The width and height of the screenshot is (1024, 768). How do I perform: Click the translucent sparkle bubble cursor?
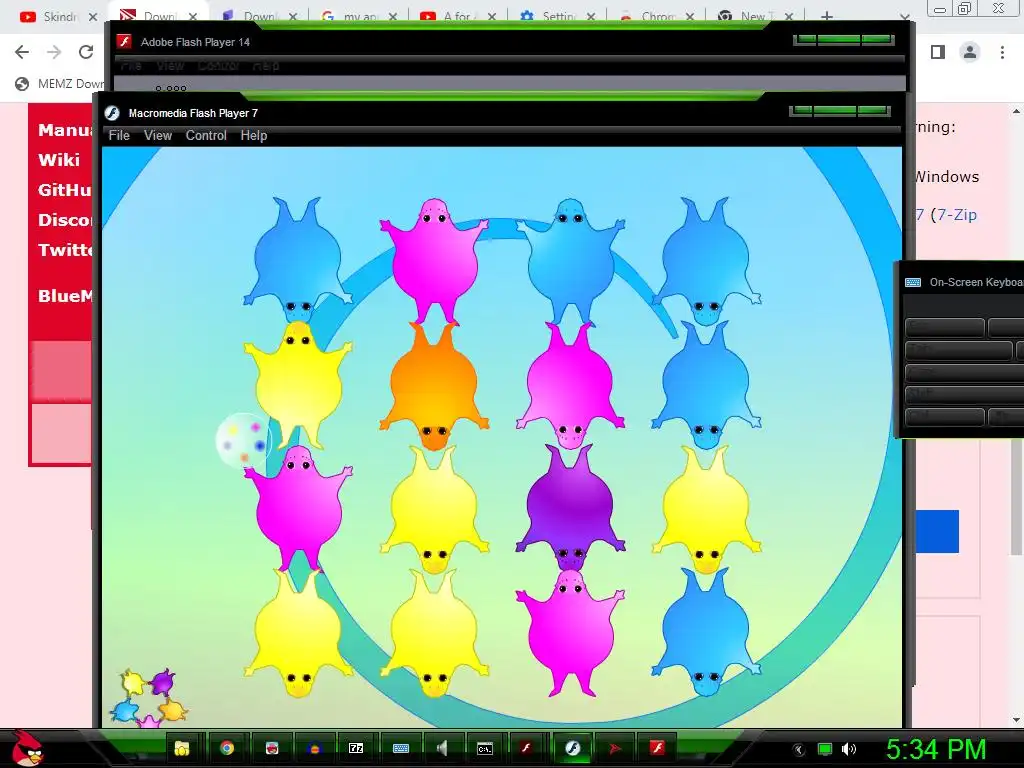tap(244, 440)
